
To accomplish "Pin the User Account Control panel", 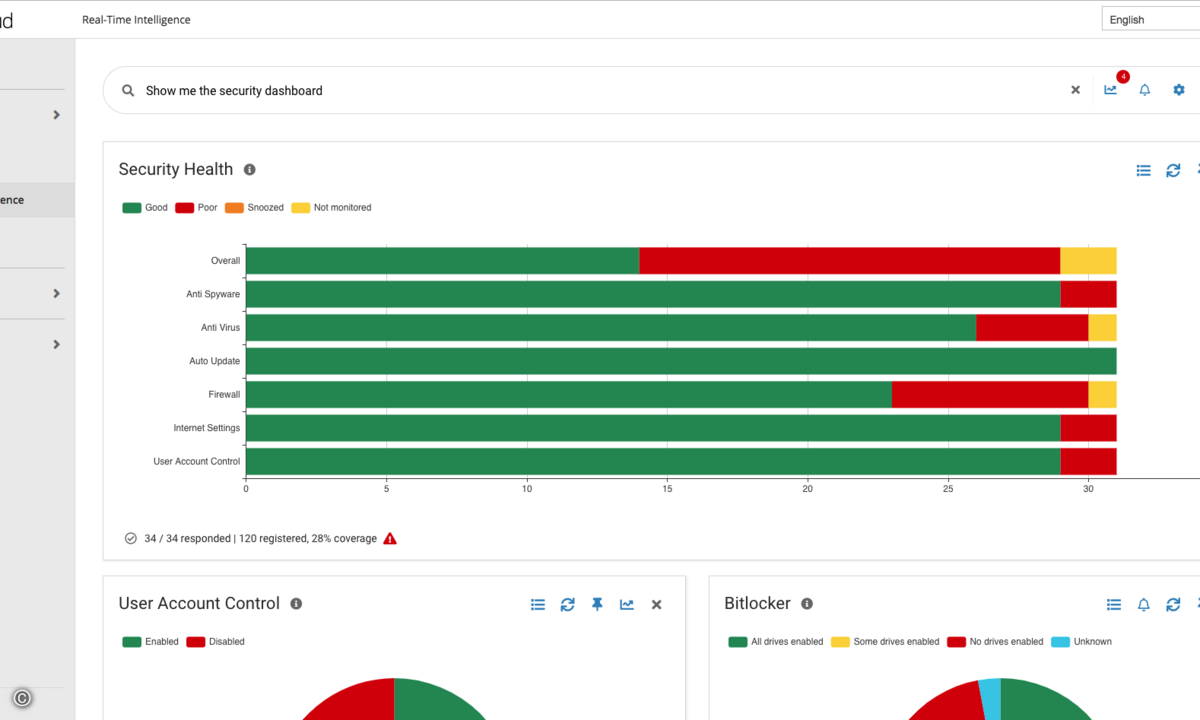I will (x=597, y=605).
